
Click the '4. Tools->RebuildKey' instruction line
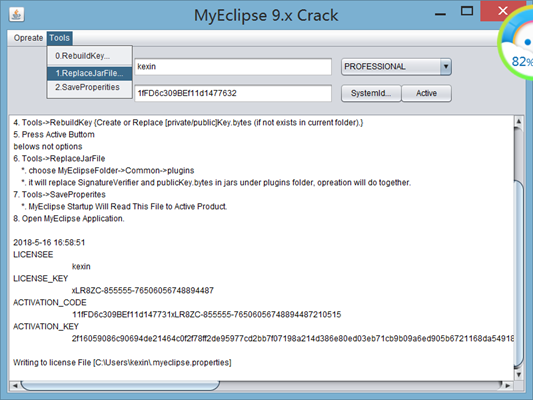coord(188,123)
